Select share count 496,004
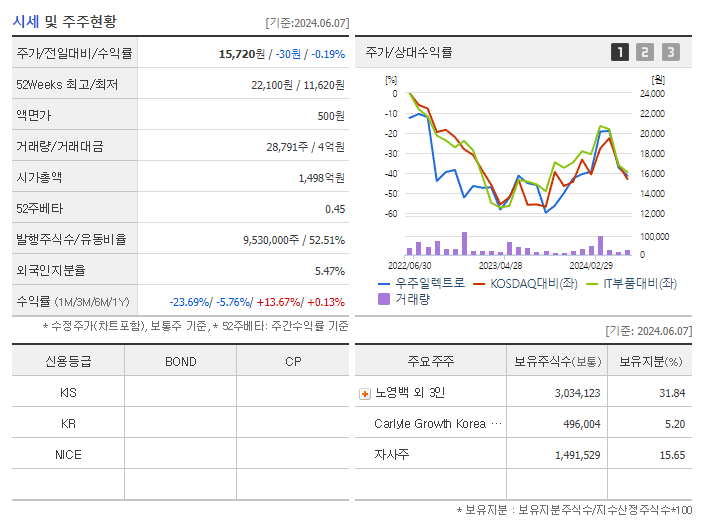The height and width of the screenshot is (525, 702). (582, 424)
